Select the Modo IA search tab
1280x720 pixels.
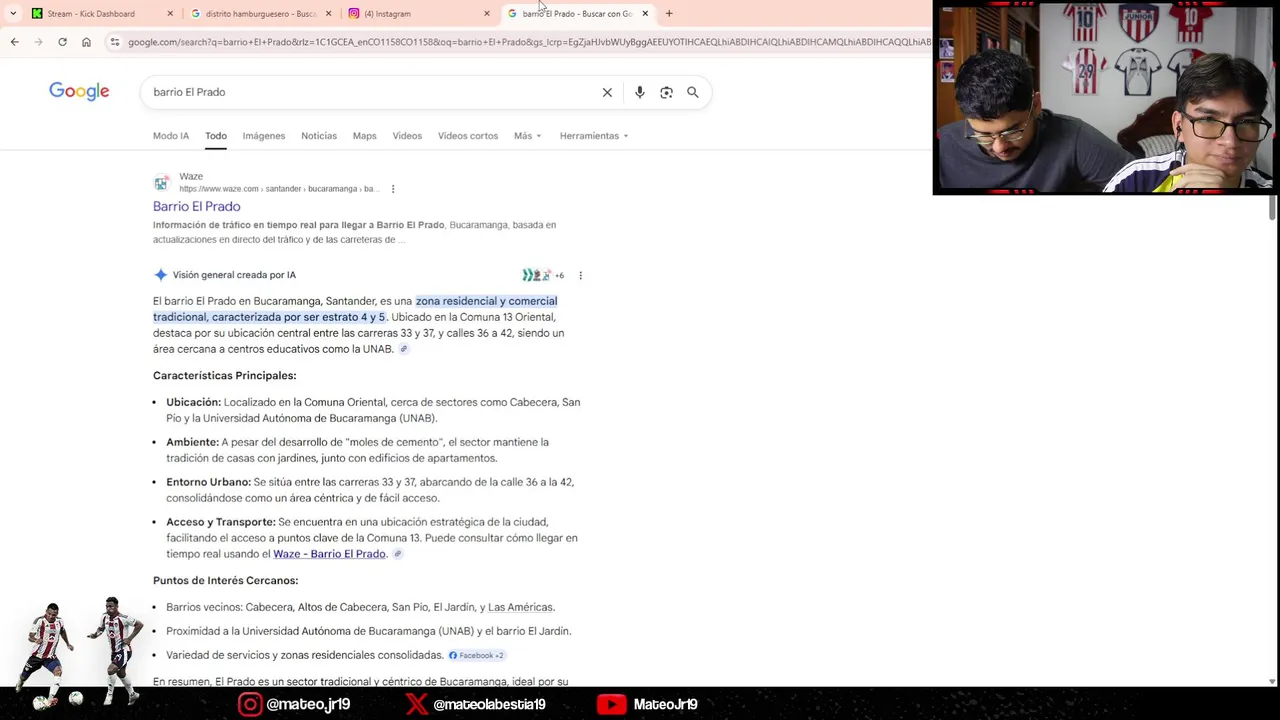[171, 136]
